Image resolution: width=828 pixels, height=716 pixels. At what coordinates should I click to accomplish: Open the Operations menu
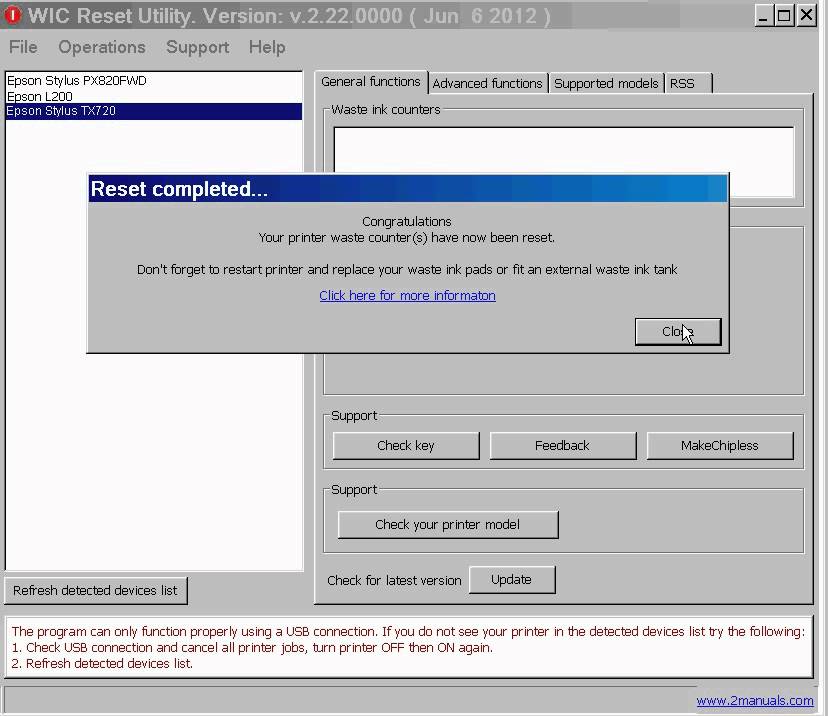(102, 47)
